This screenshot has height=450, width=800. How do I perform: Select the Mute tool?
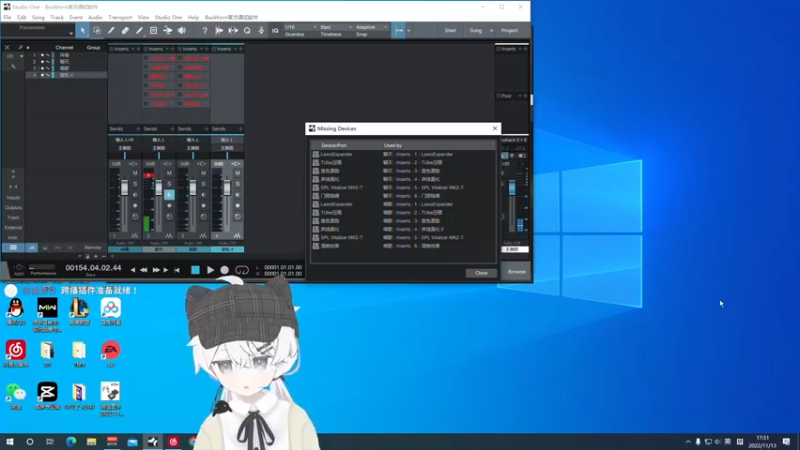pyautogui.click(x=154, y=31)
